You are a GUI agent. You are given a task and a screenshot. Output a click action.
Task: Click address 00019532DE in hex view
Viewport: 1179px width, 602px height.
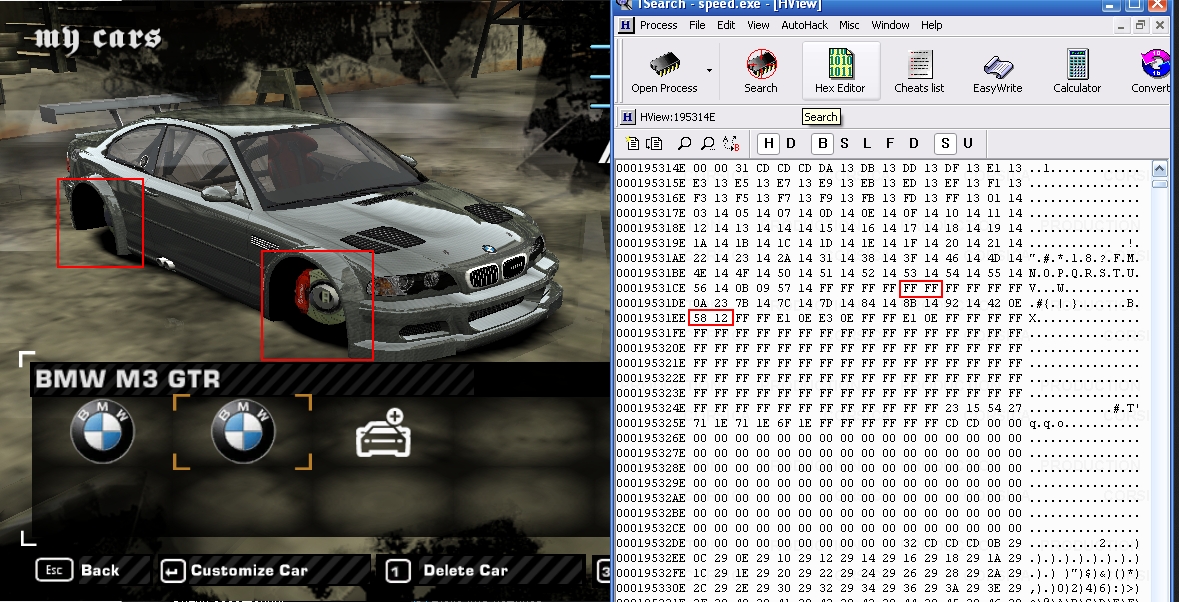pyautogui.click(x=651, y=544)
